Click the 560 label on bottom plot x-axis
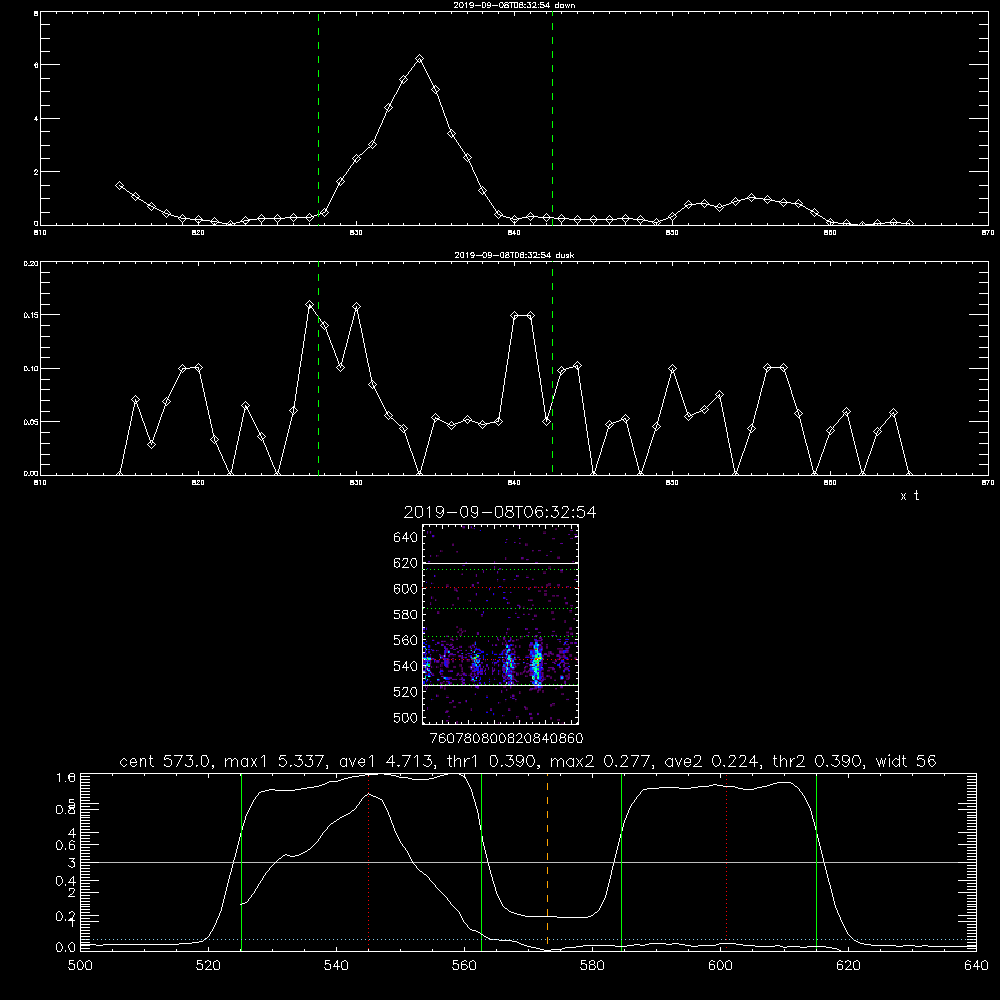This screenshot has height=1000, width=1000. [x=464, y=966]
